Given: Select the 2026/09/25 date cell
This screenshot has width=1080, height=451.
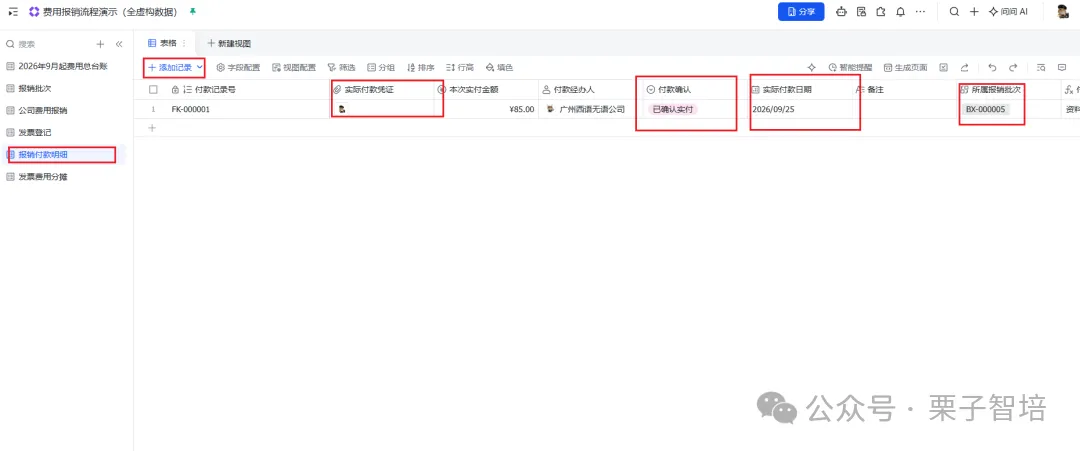Looking at the screenshot, I should (800, 109).
